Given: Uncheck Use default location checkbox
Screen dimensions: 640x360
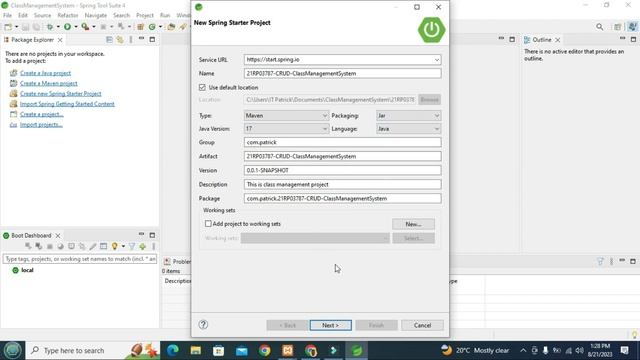Looking at the screenshot, I should (202, 87).
